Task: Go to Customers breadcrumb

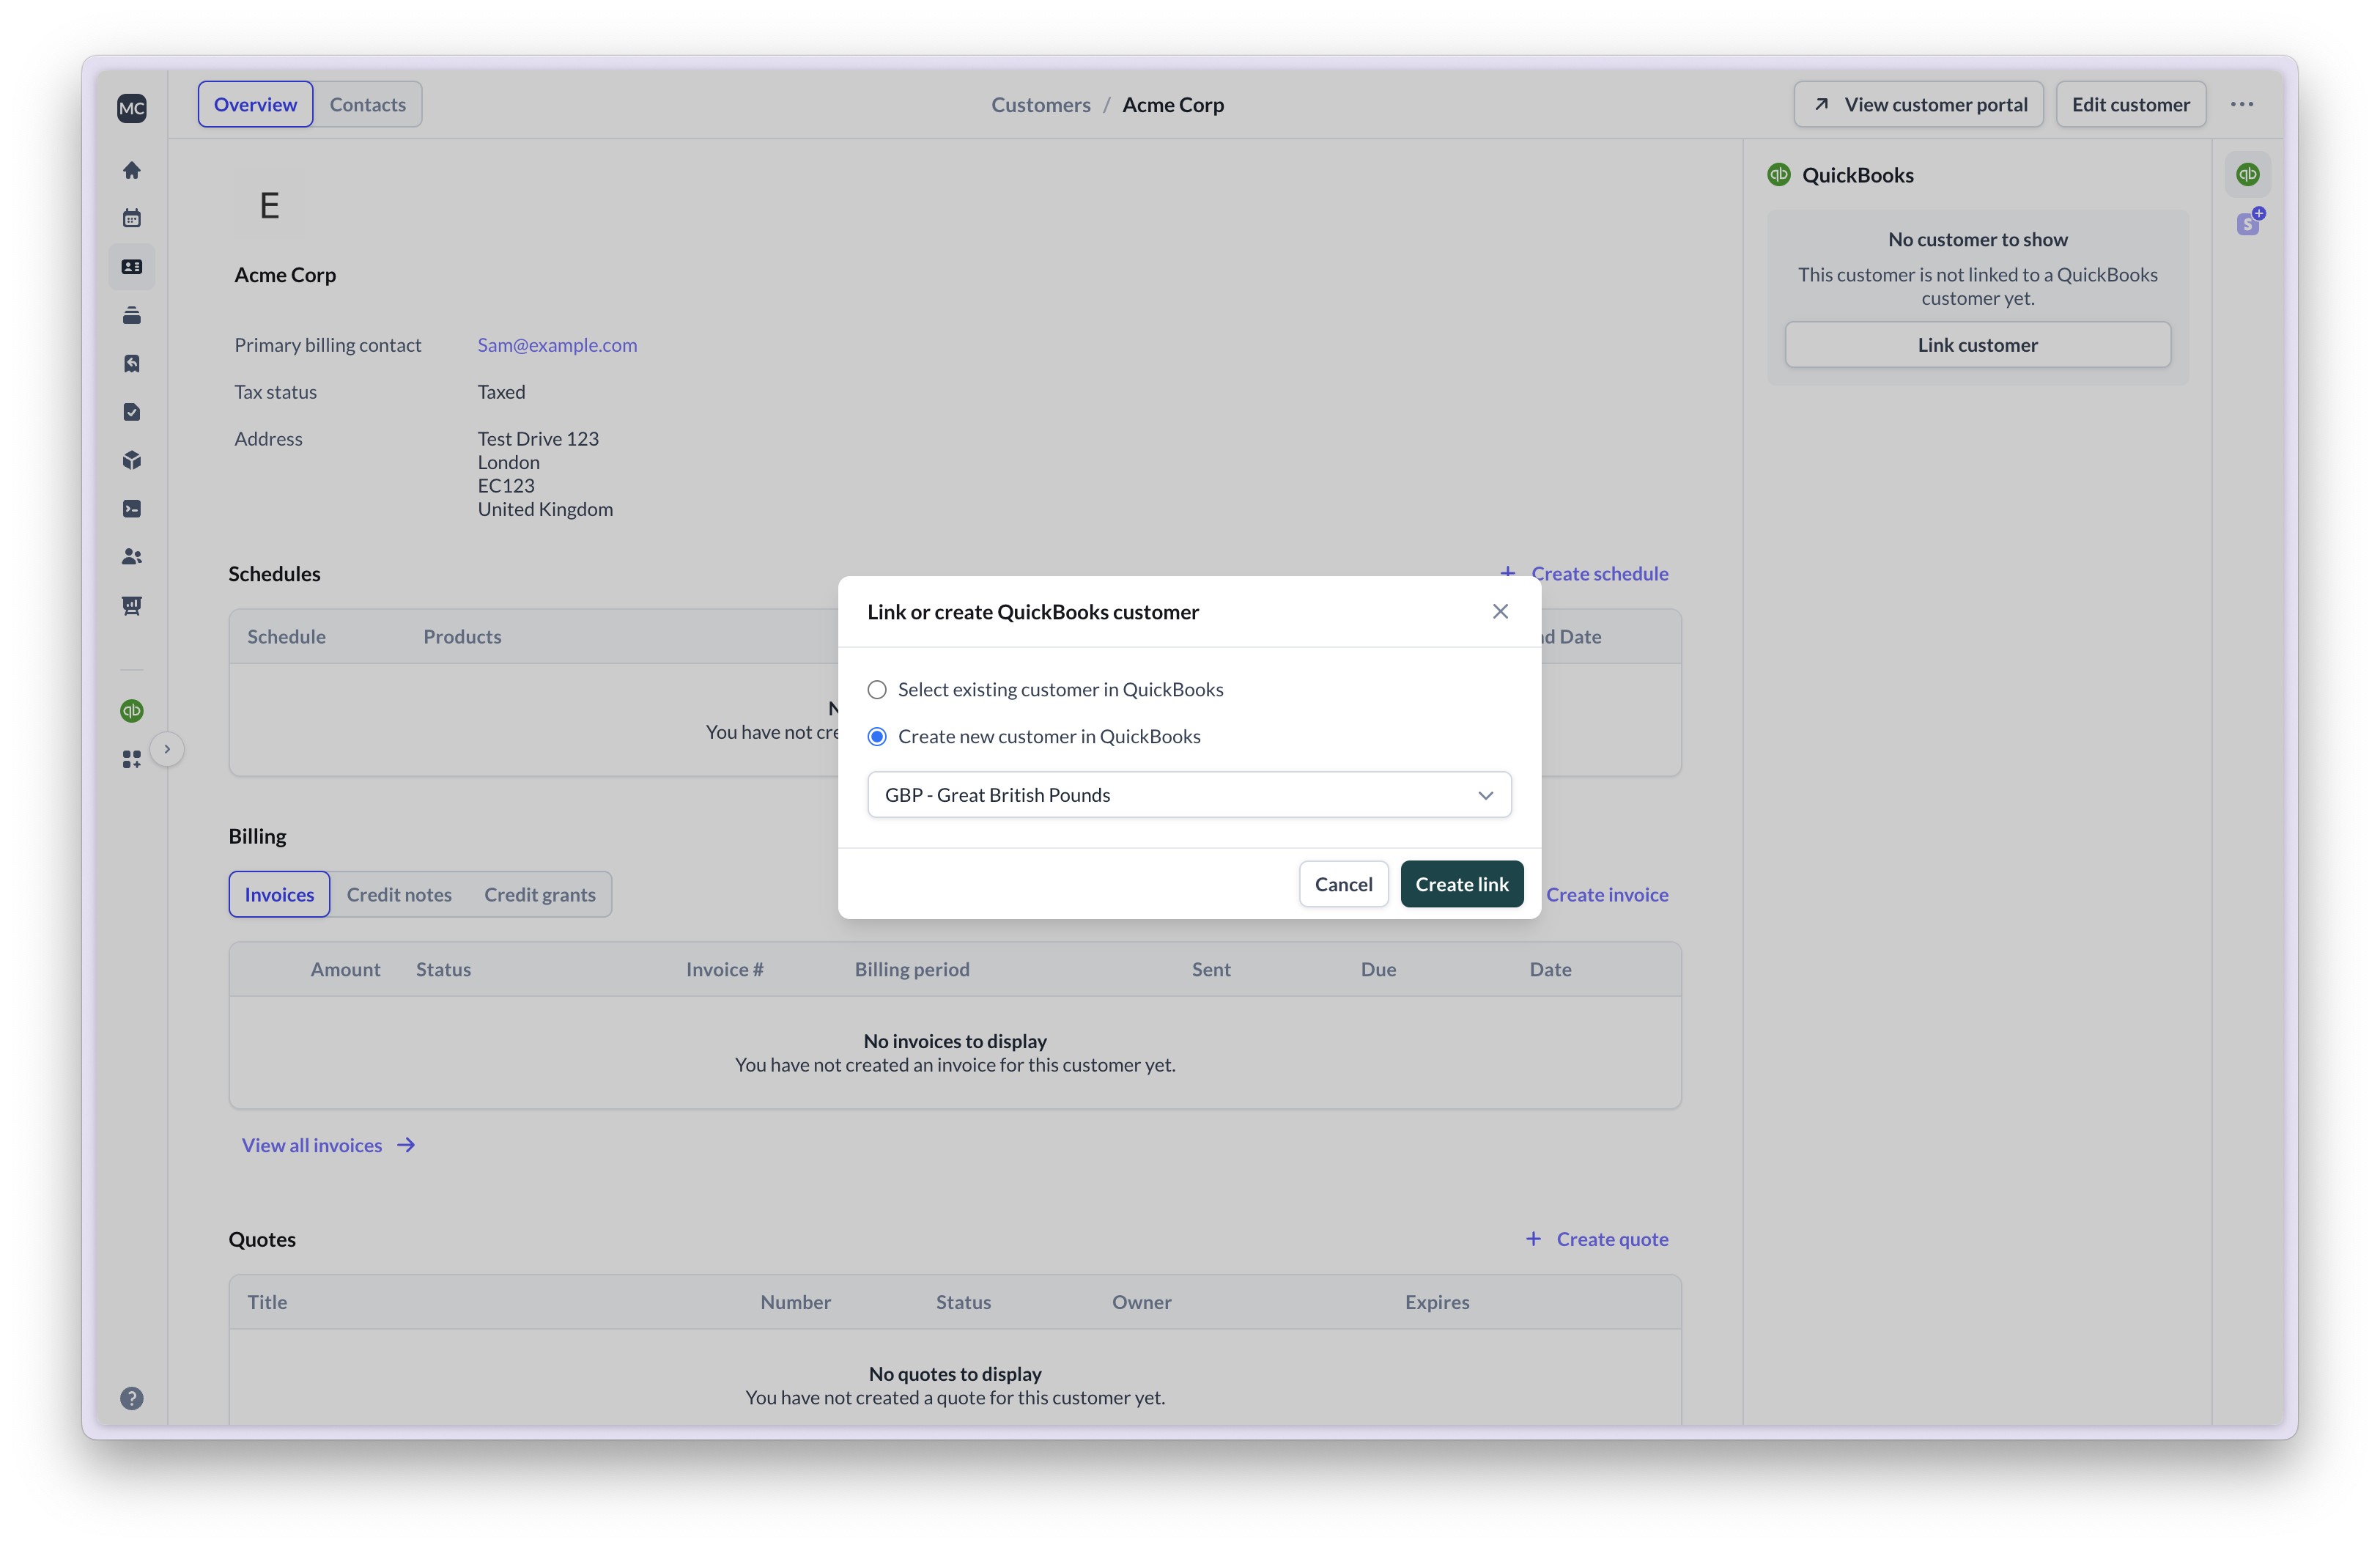Action: coord(1040,104)
